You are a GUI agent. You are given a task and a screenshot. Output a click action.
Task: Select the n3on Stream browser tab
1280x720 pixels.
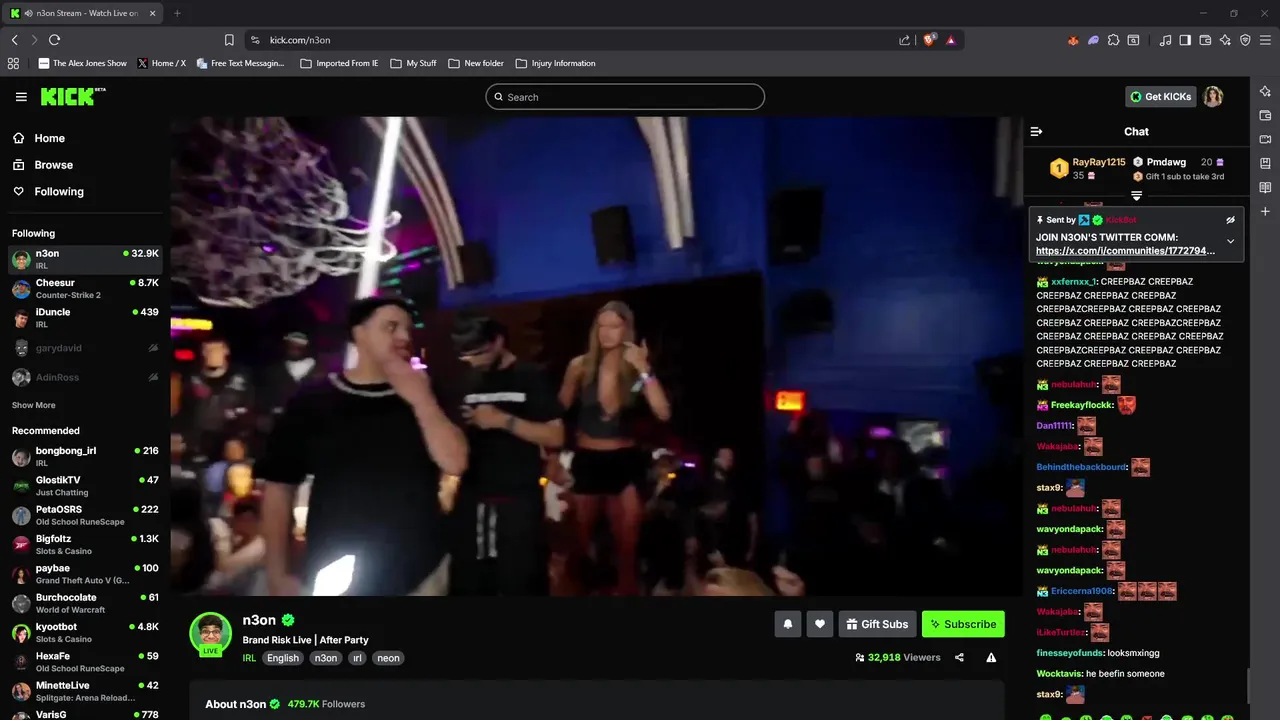82,13
